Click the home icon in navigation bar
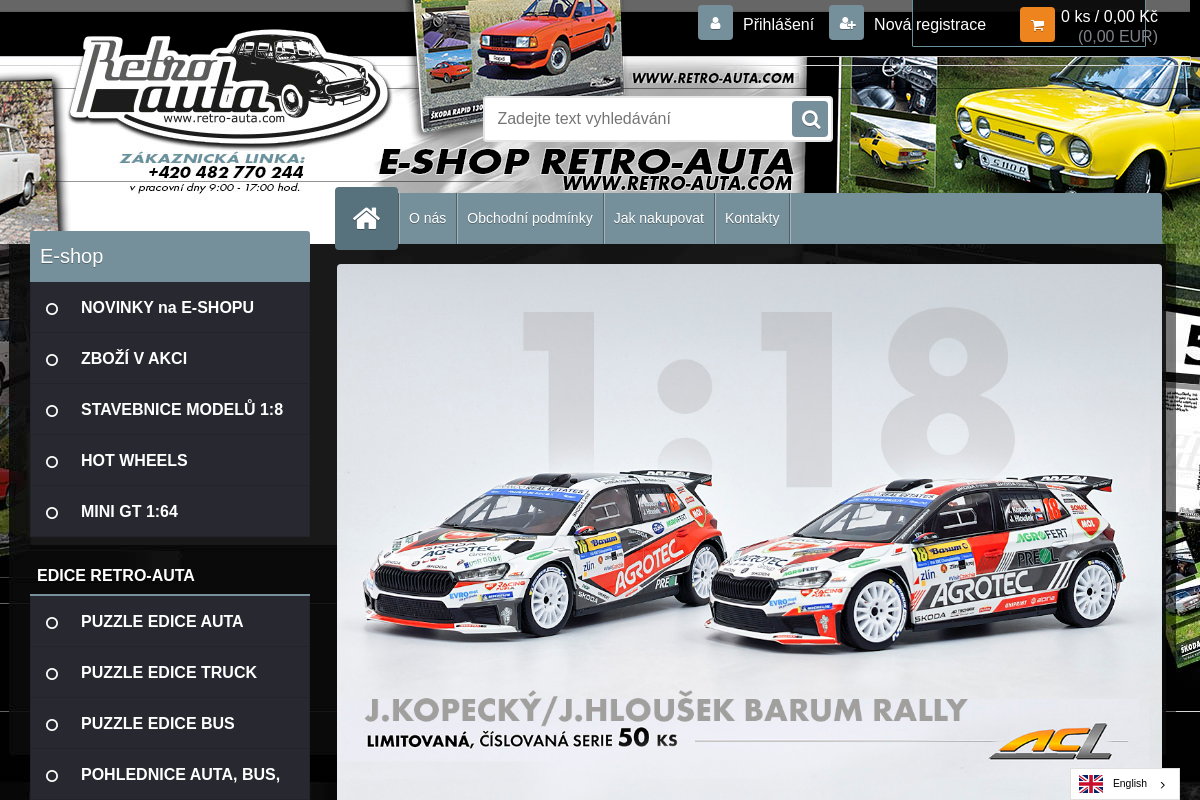This screenshot has width=1200, height=800. click(366, 217)
